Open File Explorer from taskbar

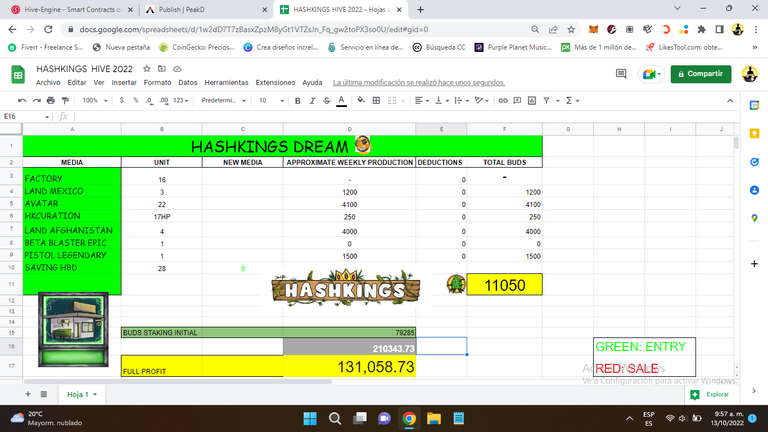(434, 418)
